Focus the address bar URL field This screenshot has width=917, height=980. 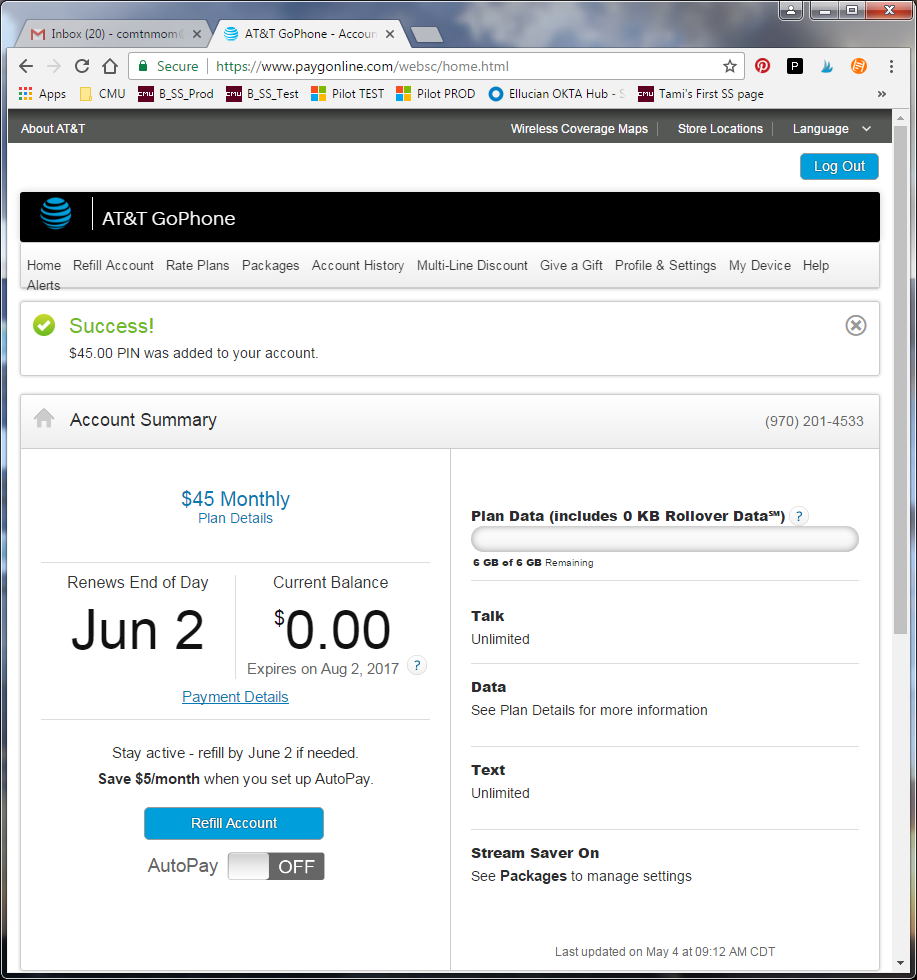click(x=463, y=66)
